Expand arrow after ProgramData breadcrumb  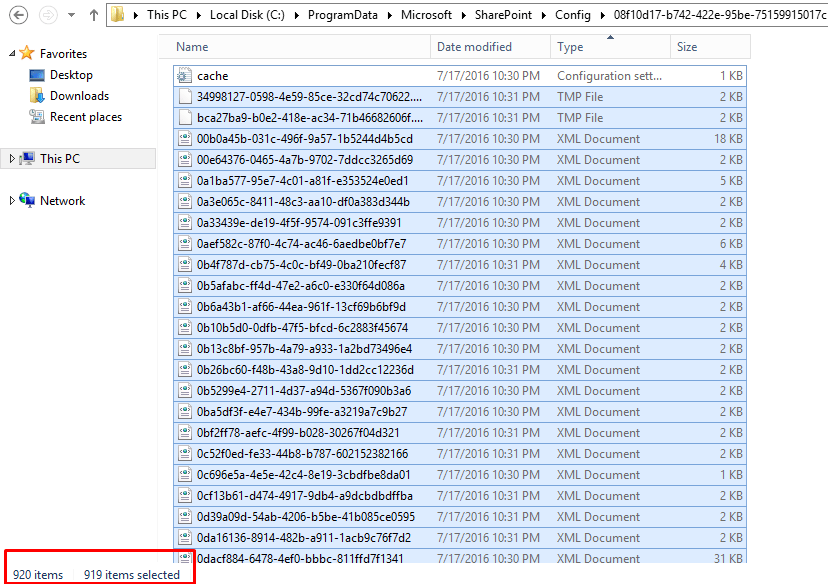tap(390, 15)
